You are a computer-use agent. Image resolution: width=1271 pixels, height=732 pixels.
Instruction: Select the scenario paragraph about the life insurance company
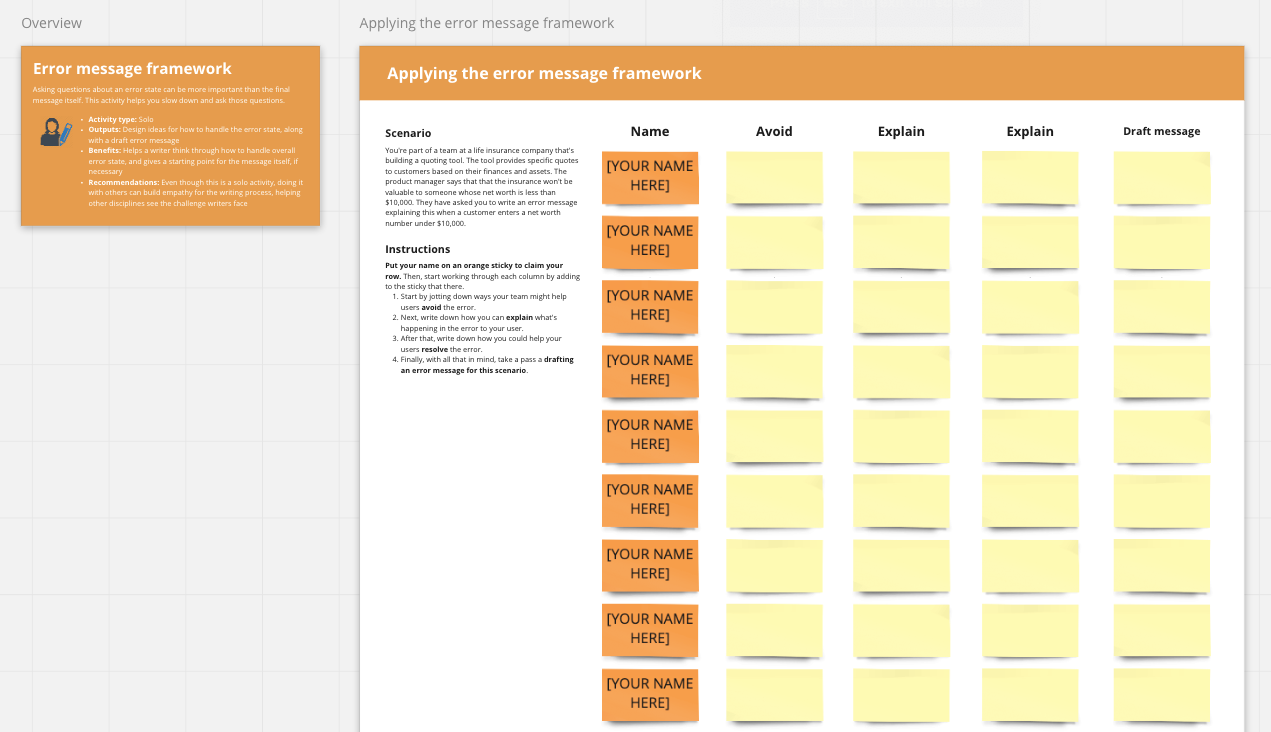(x=482, y=186)
